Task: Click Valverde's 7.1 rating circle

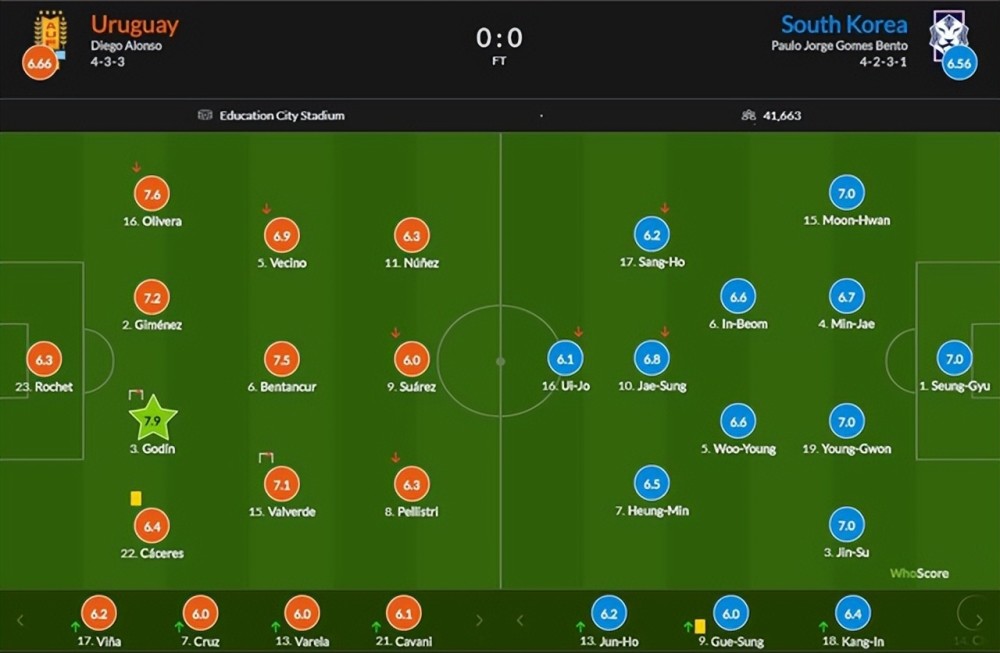Action: pos(282,485)
